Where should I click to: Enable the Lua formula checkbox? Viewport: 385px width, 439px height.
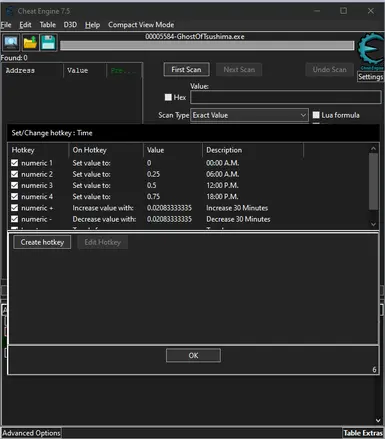click(x=316, y=115)
